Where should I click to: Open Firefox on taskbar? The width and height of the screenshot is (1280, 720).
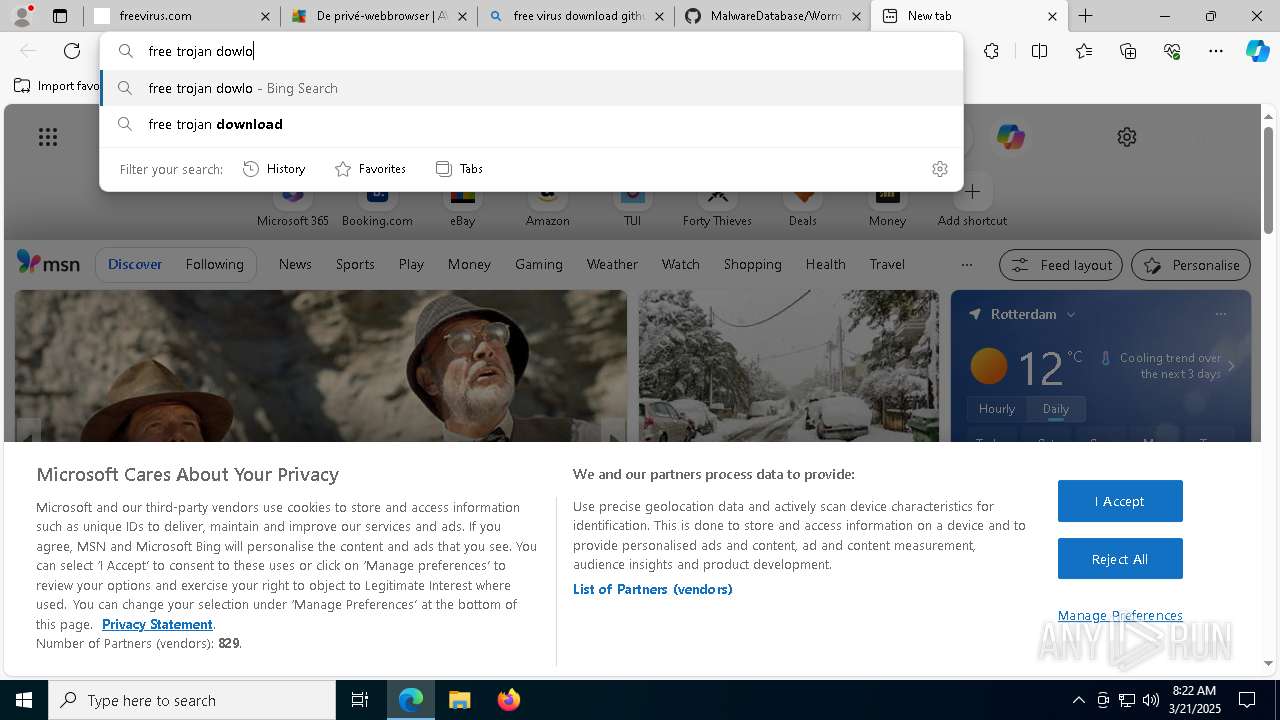(x=508, y=700)
